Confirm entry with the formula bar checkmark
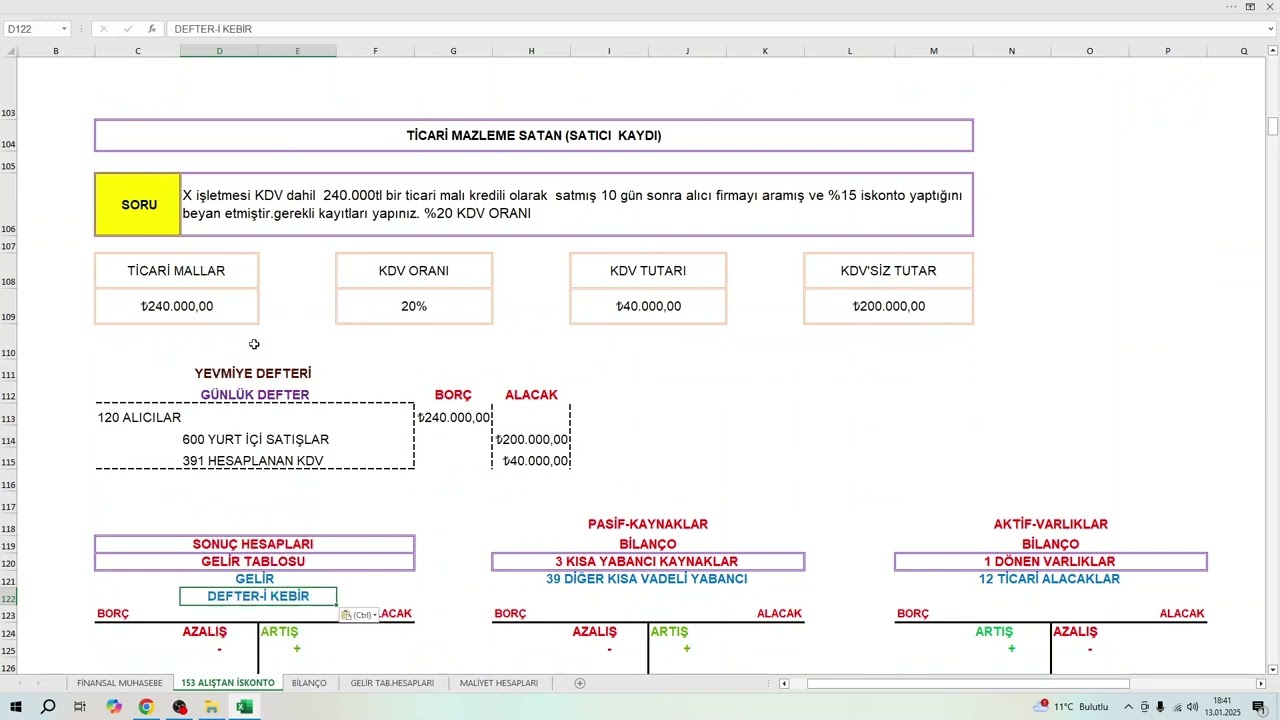Screen dimensions: 1280x720 point(127,29)
